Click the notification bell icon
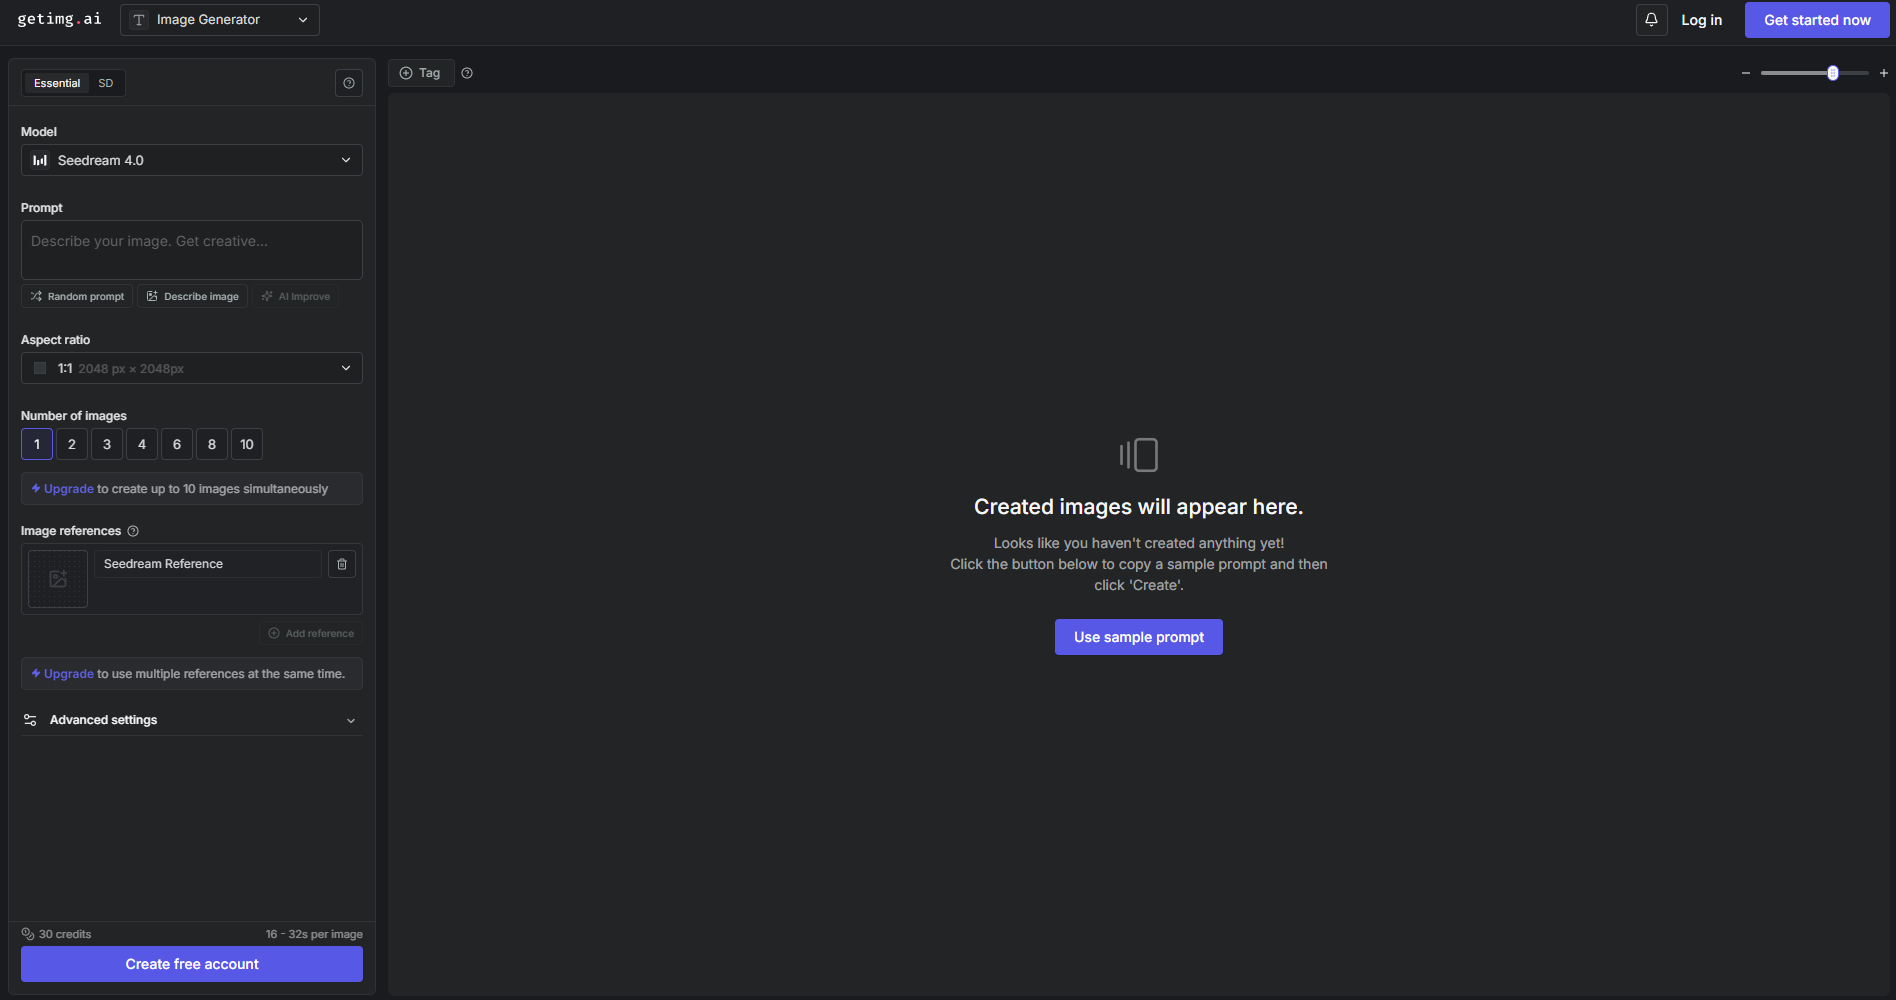 (x=1651, y=20)
